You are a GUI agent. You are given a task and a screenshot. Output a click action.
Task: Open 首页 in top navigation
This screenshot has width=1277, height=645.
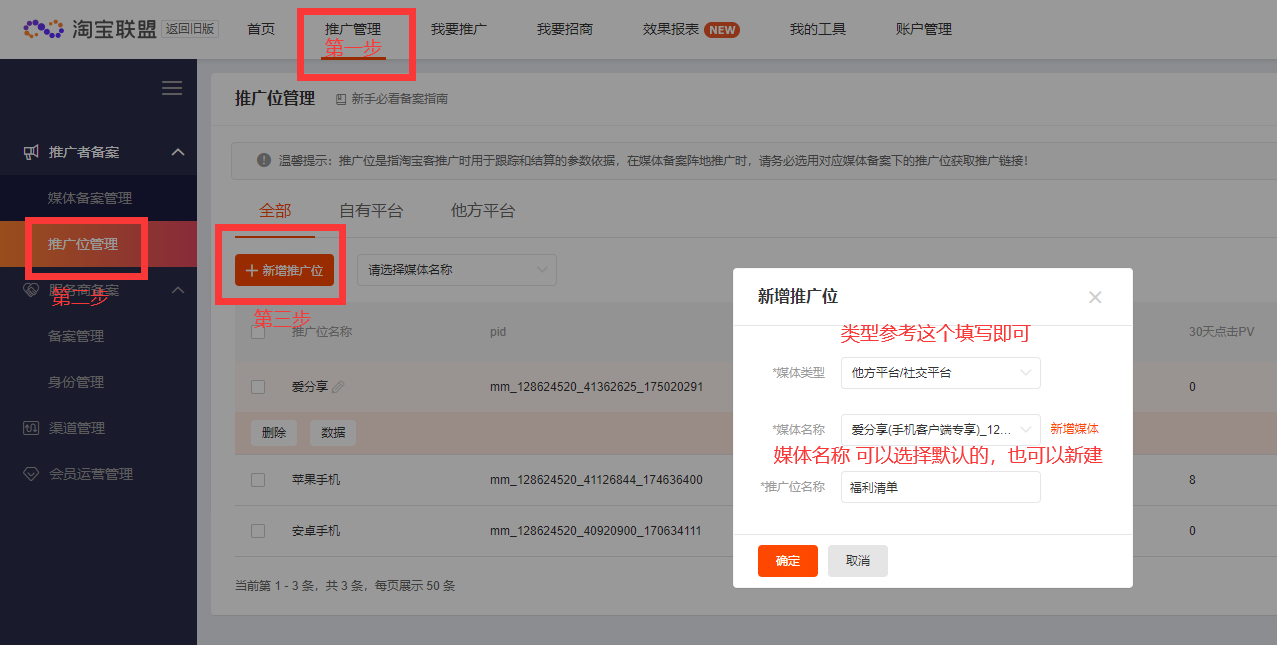(261, 30)
